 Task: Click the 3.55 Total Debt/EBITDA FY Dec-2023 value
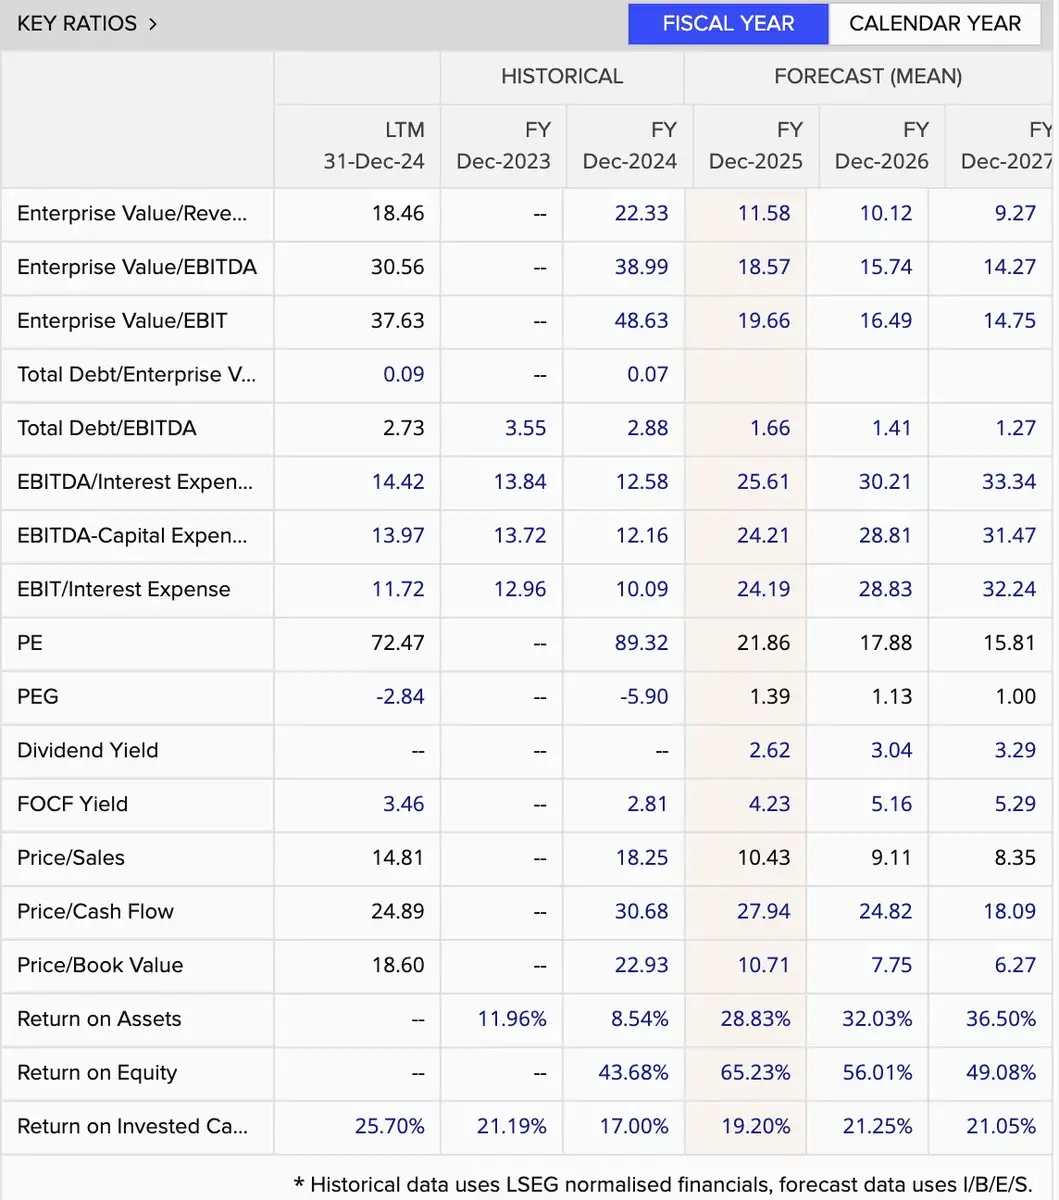coord(525,428)
